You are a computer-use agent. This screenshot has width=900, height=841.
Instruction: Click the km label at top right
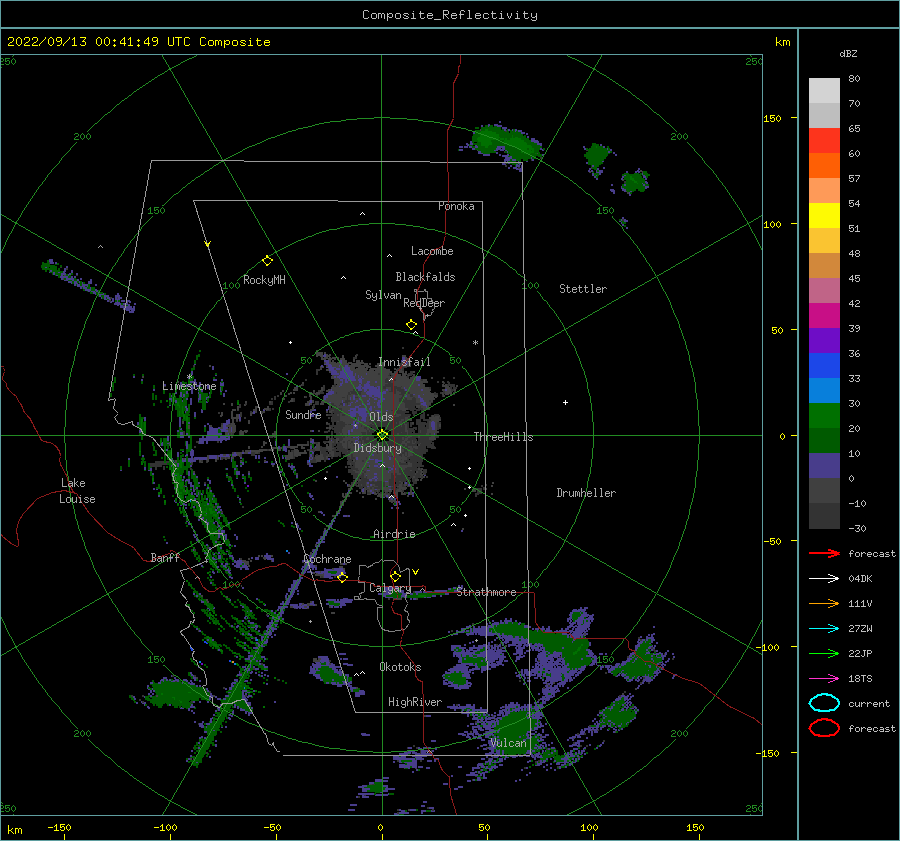[x=782, y=42]
